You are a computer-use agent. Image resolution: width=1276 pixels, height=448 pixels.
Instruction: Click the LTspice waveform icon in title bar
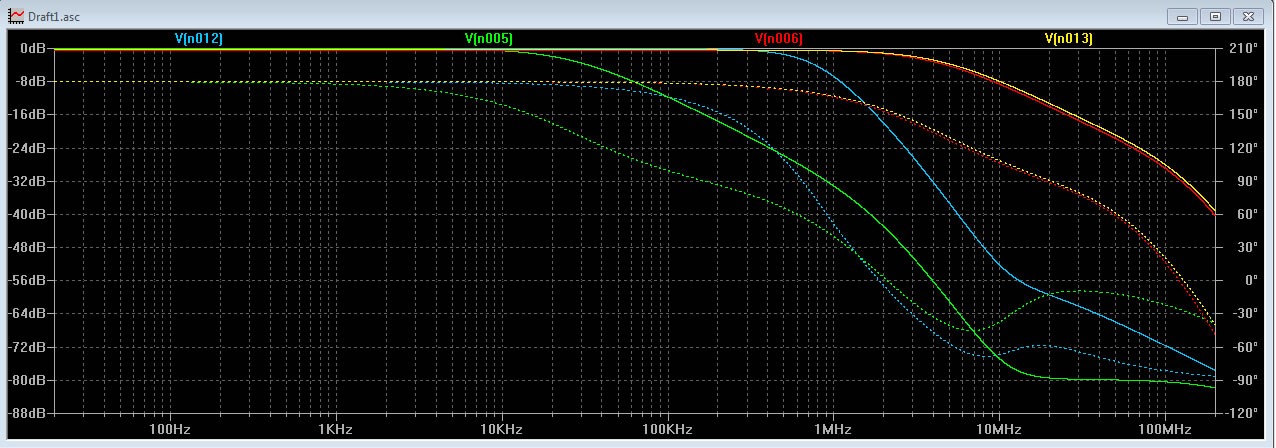pyautogui.click(x=16, y=16)
